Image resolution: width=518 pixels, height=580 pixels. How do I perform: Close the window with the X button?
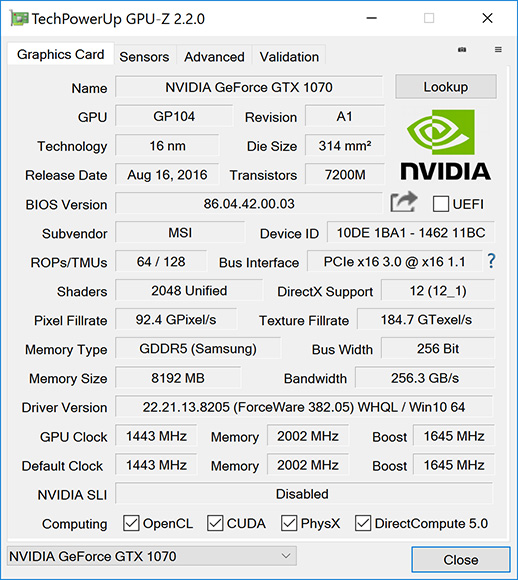point(487,18)
